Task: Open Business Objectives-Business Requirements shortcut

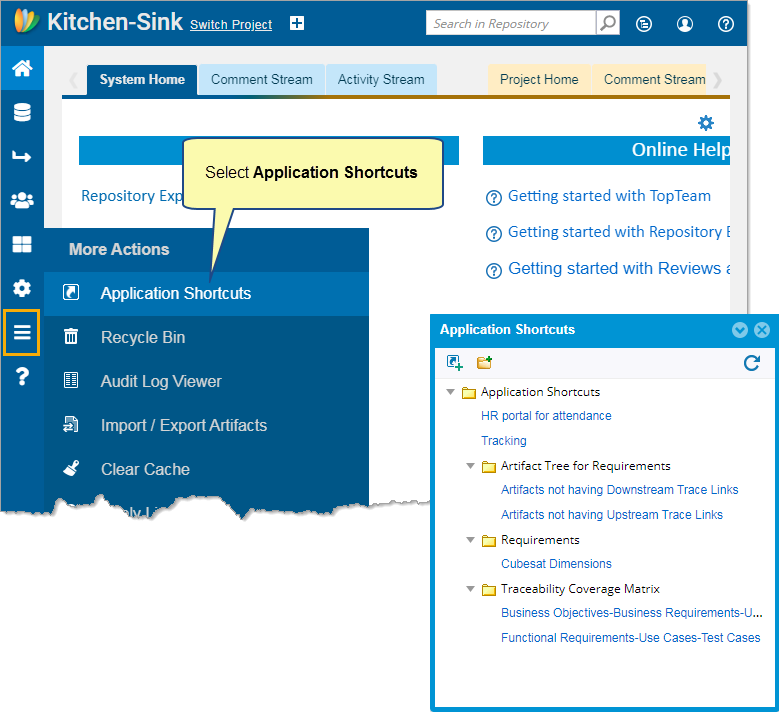Action: pos(631,613)
